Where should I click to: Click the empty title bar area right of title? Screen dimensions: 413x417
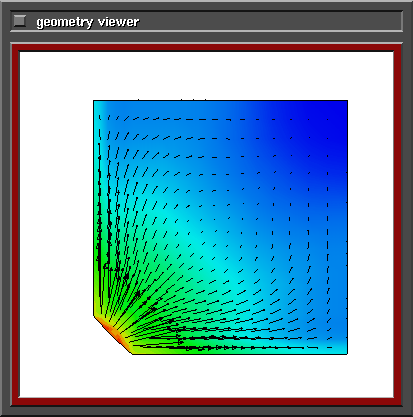coord(270,21)
